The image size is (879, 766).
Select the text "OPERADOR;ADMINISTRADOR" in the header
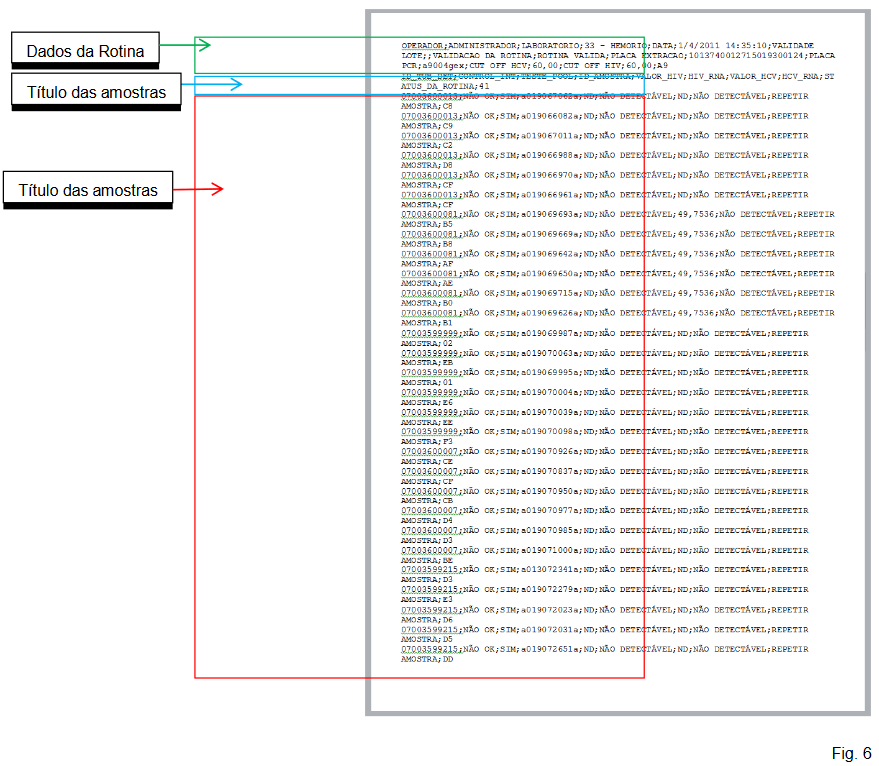(460, 45)
